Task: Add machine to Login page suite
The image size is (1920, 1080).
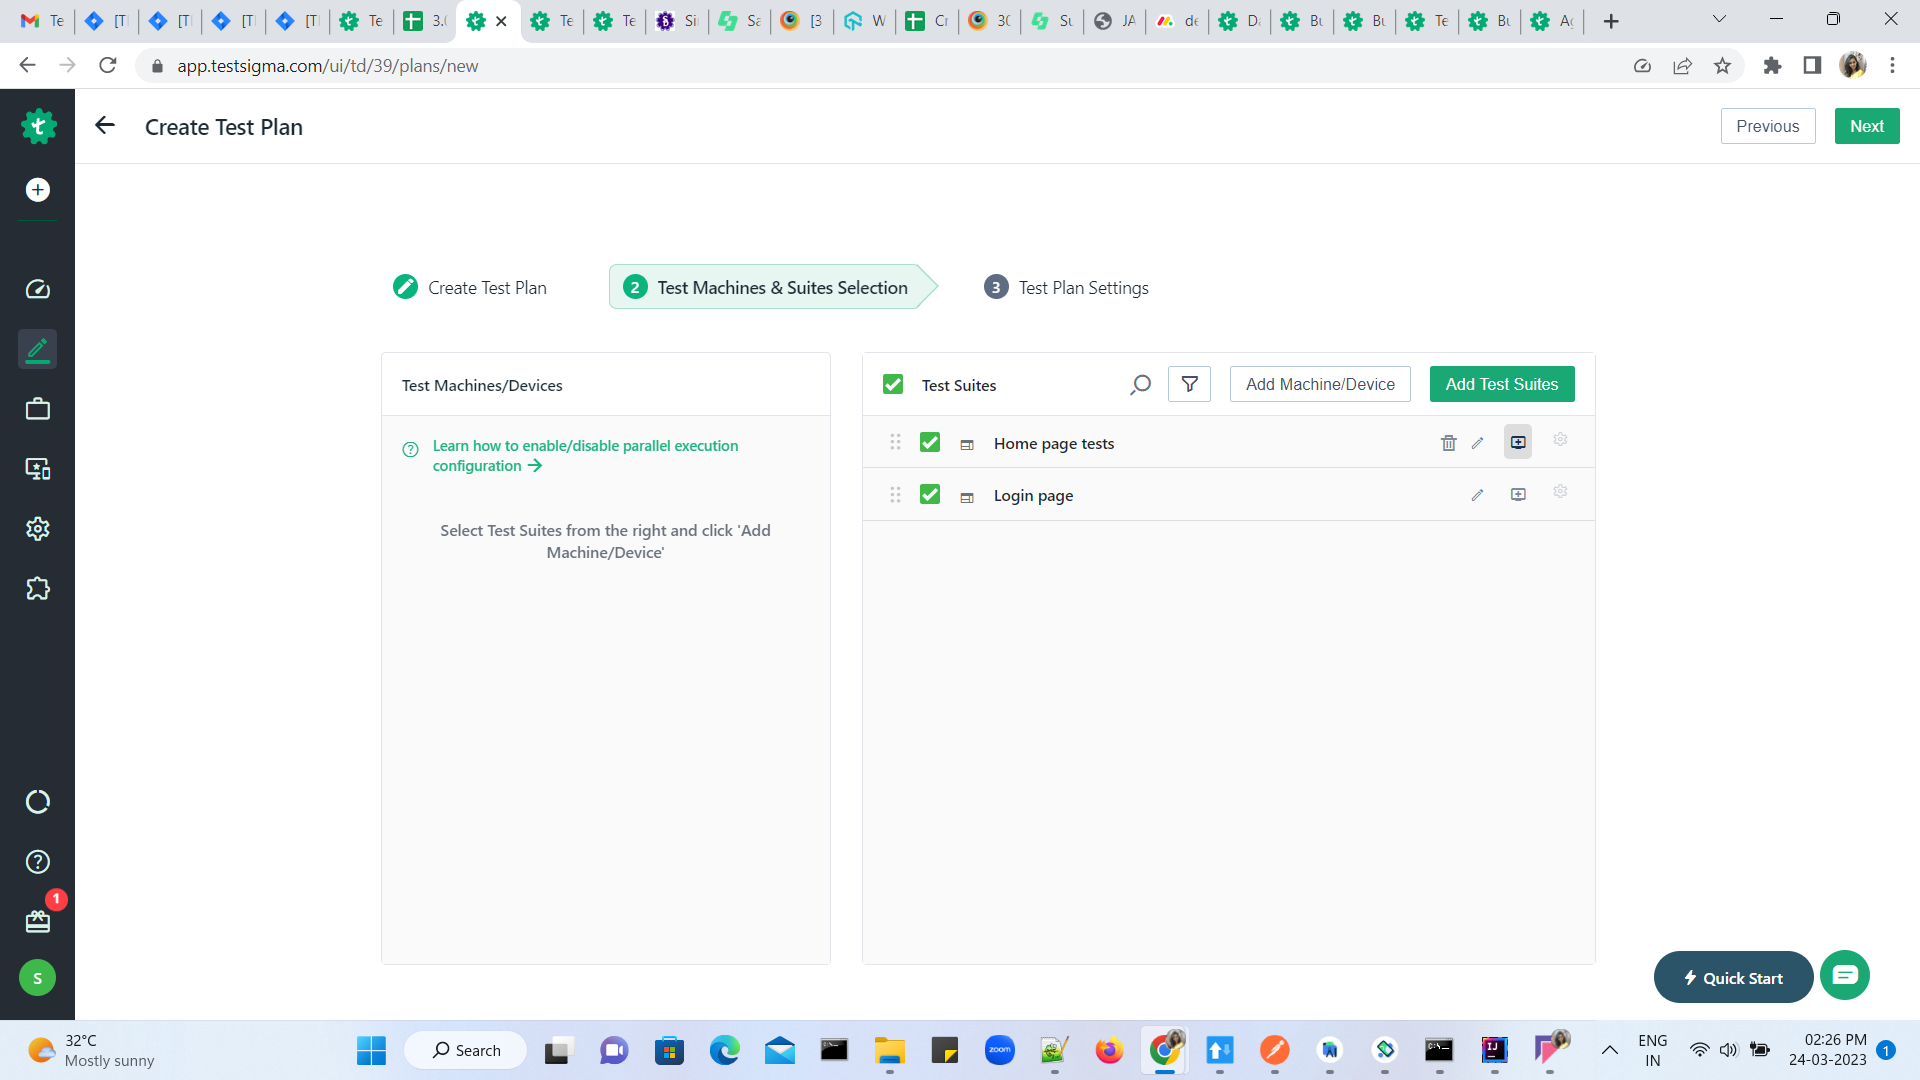Action: coord(1518,495)
